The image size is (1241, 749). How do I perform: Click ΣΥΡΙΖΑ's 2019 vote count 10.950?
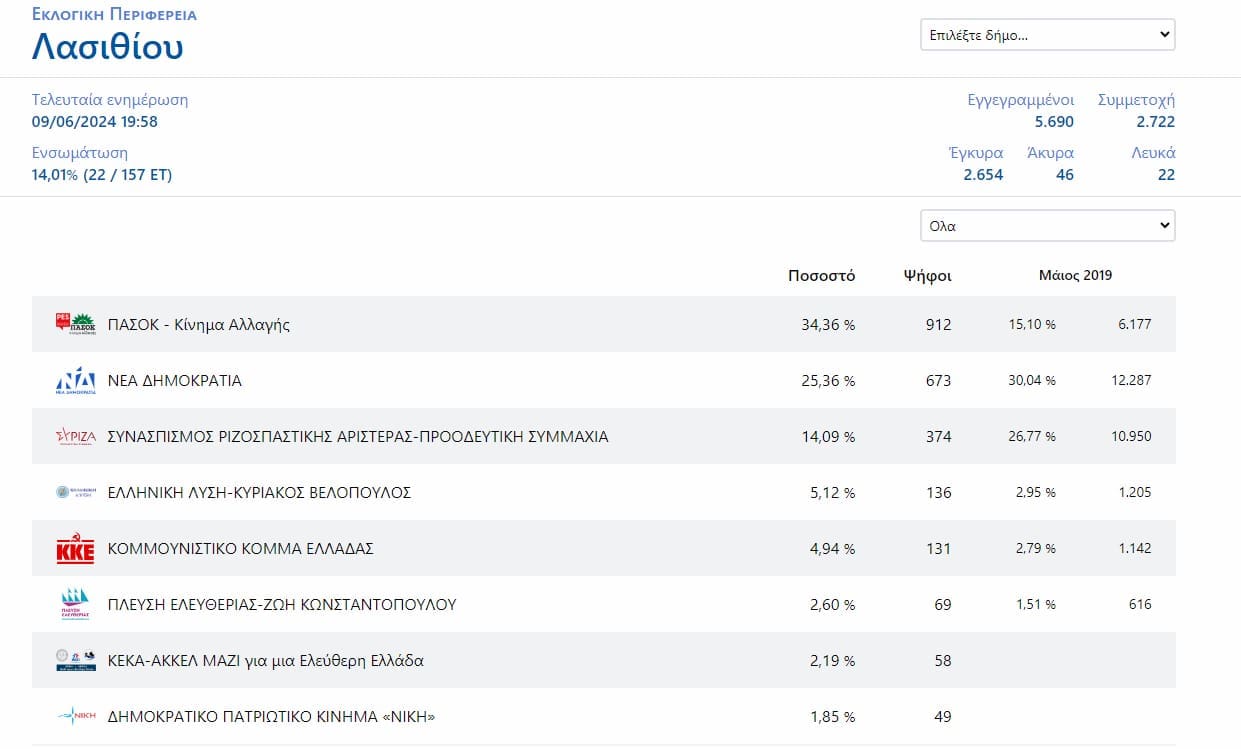pos(1130,437)
